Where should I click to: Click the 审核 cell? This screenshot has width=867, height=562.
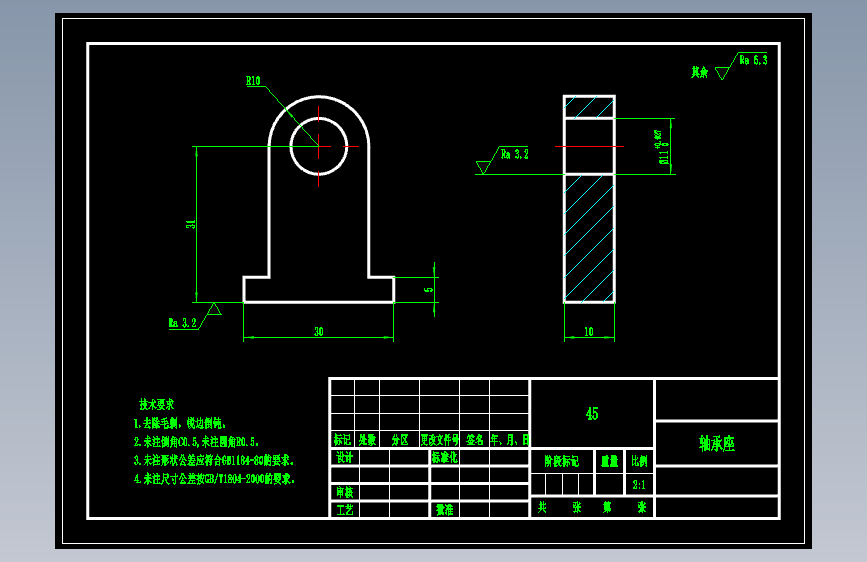pos(344,492)
